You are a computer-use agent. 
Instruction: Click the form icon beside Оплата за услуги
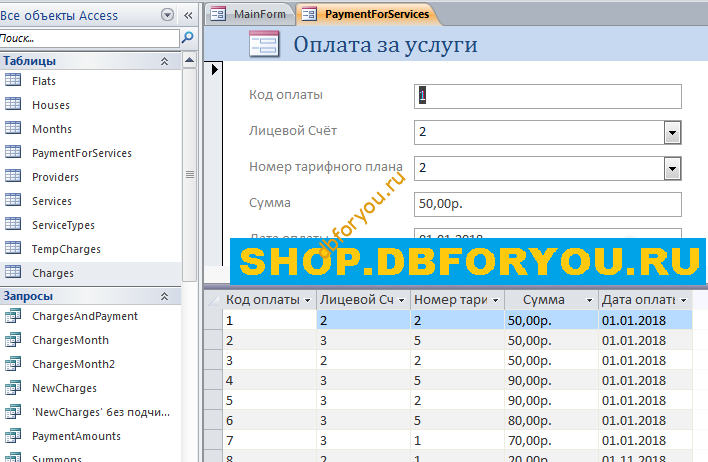point(264,44)
